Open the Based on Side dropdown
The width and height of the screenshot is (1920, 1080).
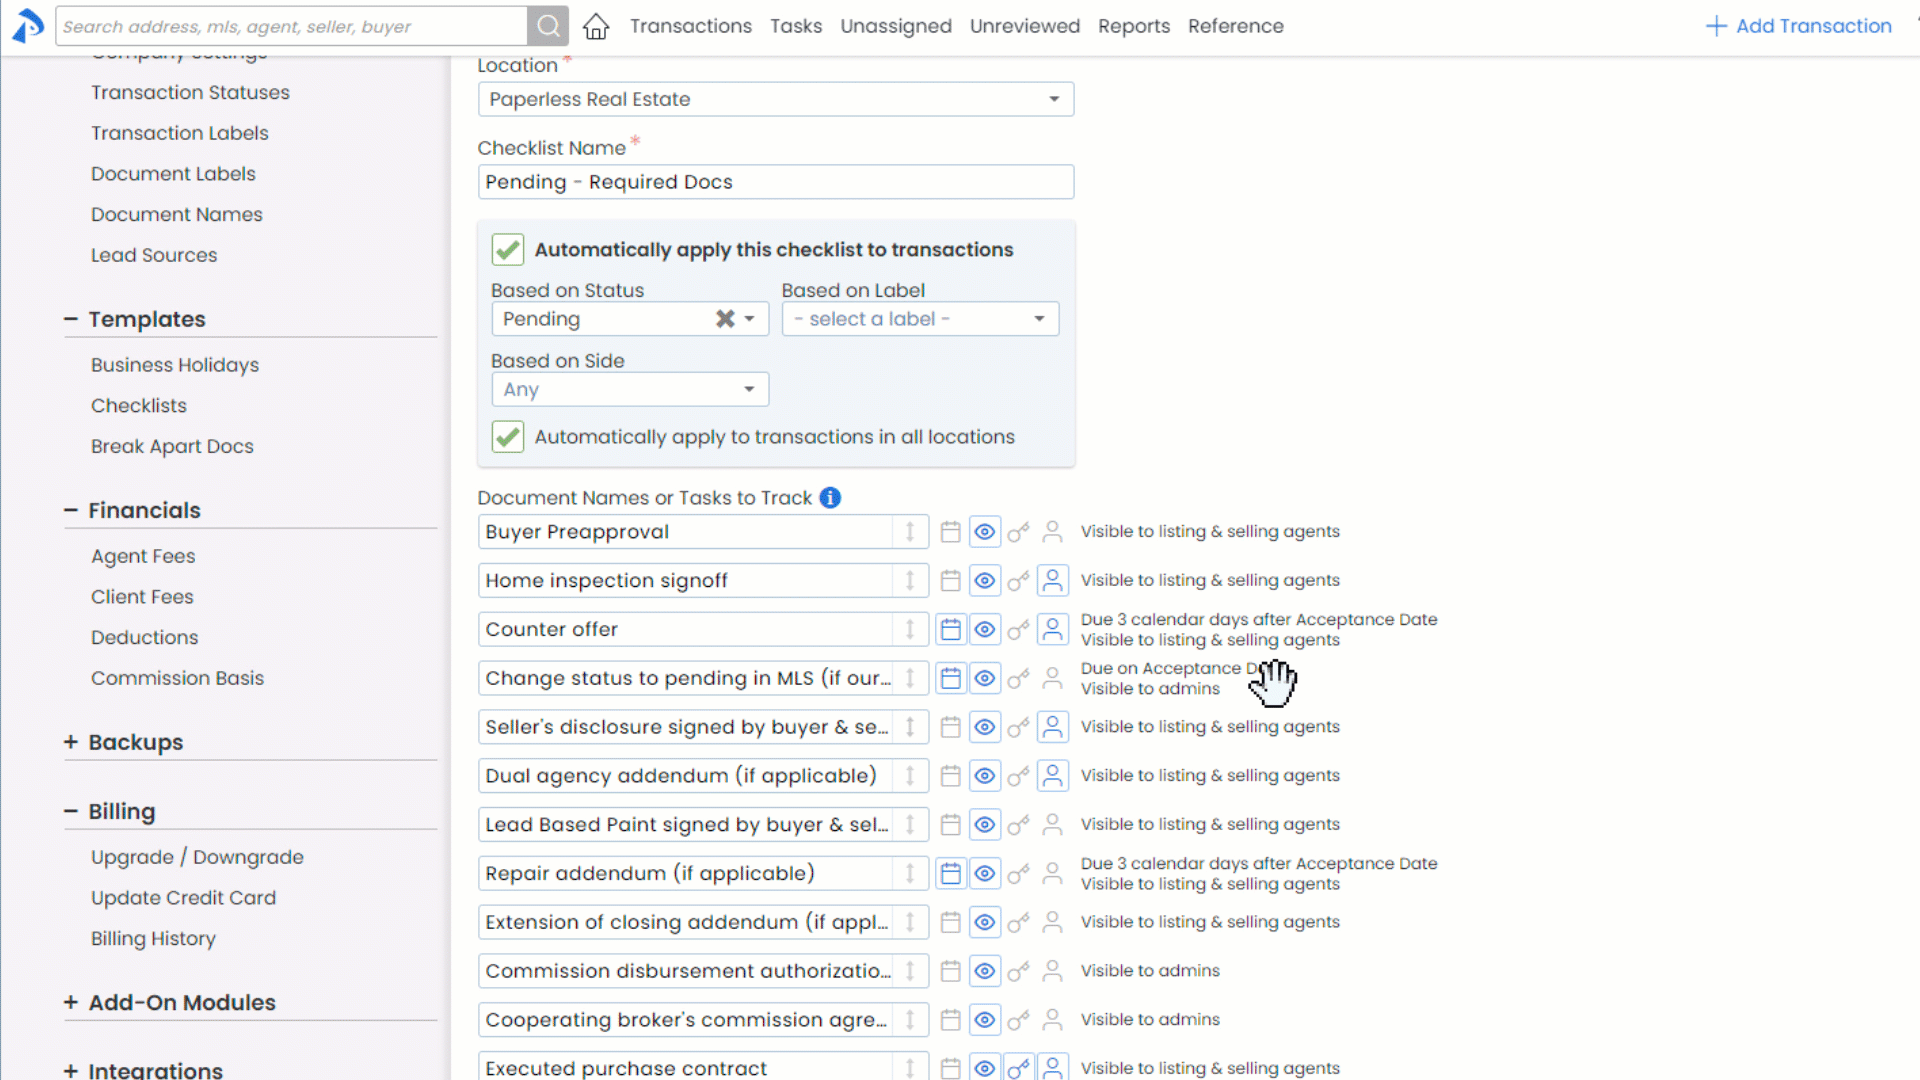tap(629, 389)
